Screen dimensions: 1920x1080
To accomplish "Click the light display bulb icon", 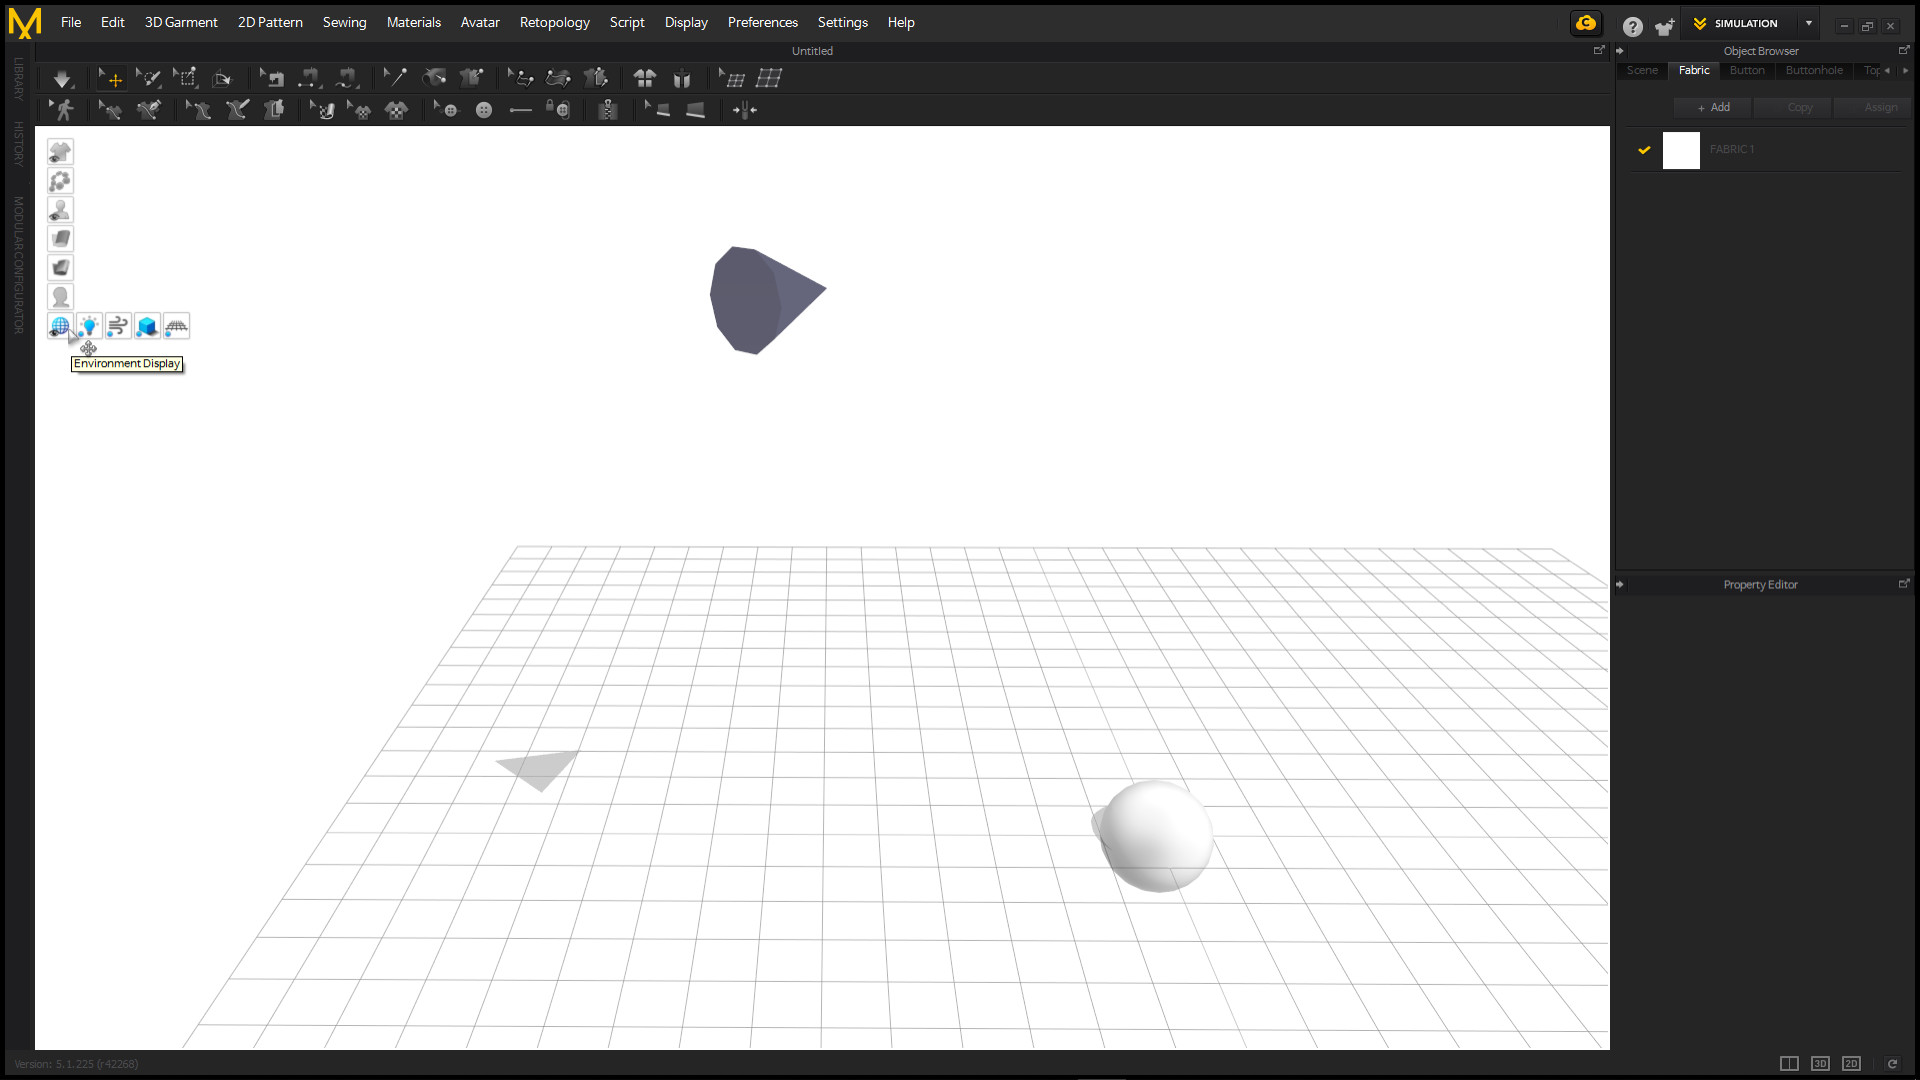I will click(88, 326).
